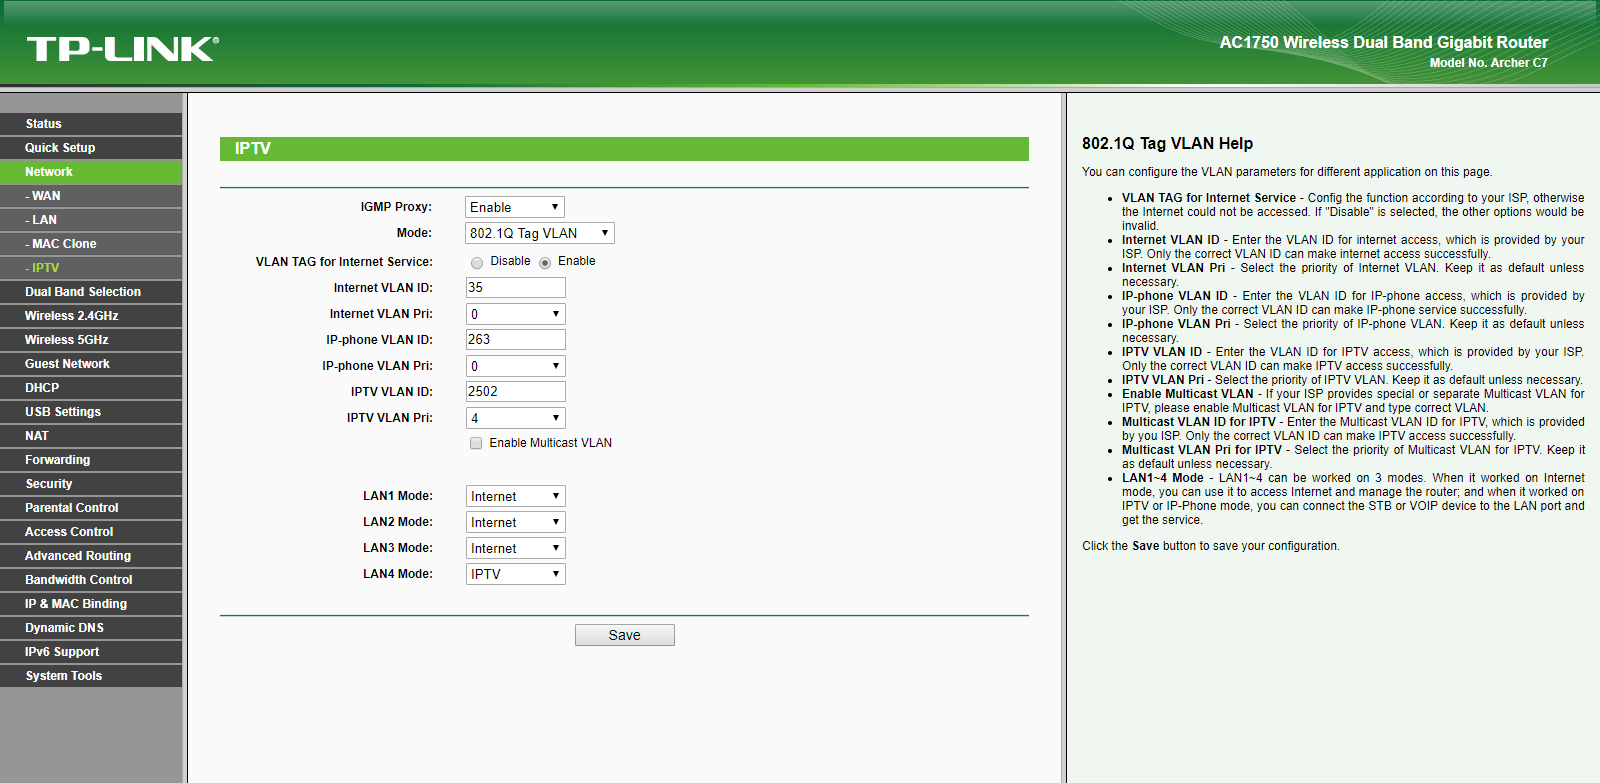Select the Disable radio for VLAN TAG
This screenshot has height=783, width=1600.
coord(477,263)
